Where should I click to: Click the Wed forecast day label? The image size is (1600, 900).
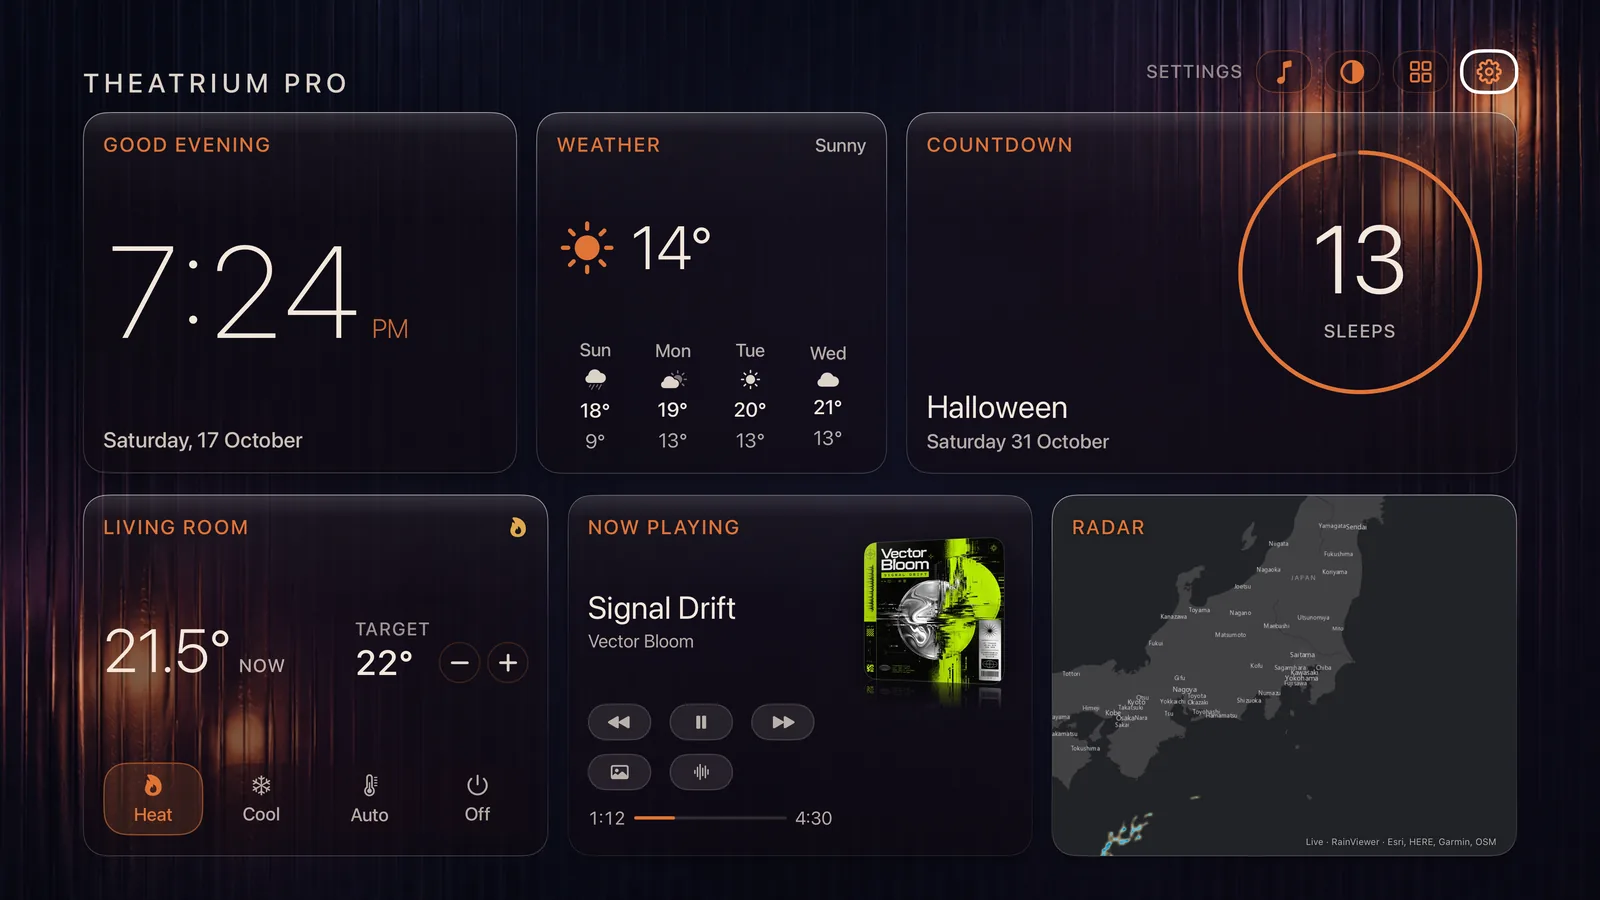click(x=828, y=353)
